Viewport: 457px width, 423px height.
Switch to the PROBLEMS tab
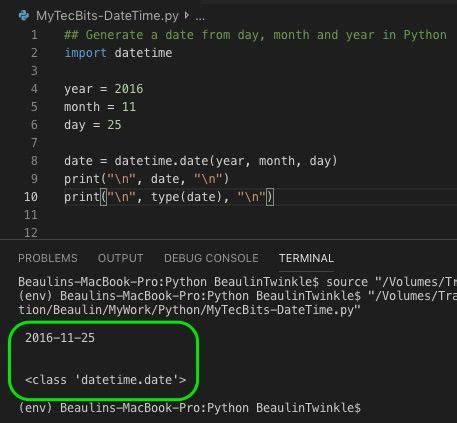[x=48, y=258]
